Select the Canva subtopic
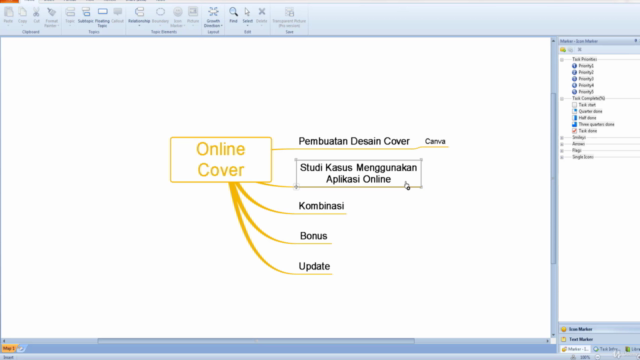This screenshot has width=640, height=360. coord(435,141)
